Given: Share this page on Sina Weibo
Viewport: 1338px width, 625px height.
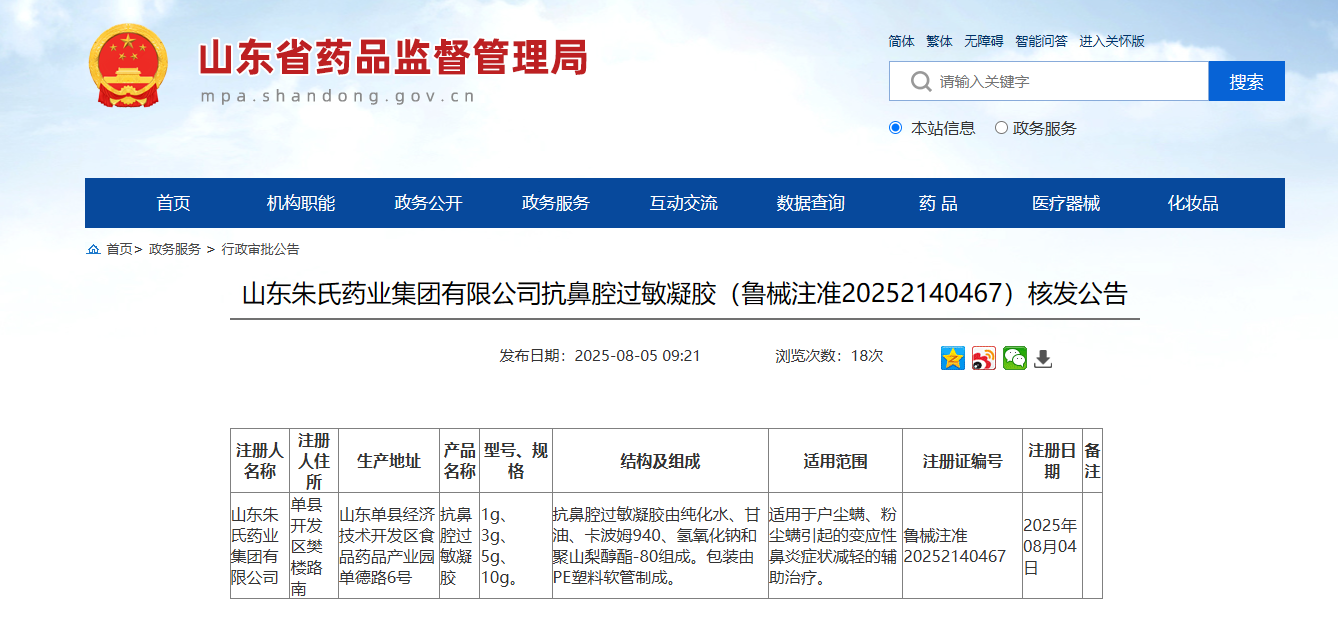Looking at the screenshot, I should click(x=984, y=358).
